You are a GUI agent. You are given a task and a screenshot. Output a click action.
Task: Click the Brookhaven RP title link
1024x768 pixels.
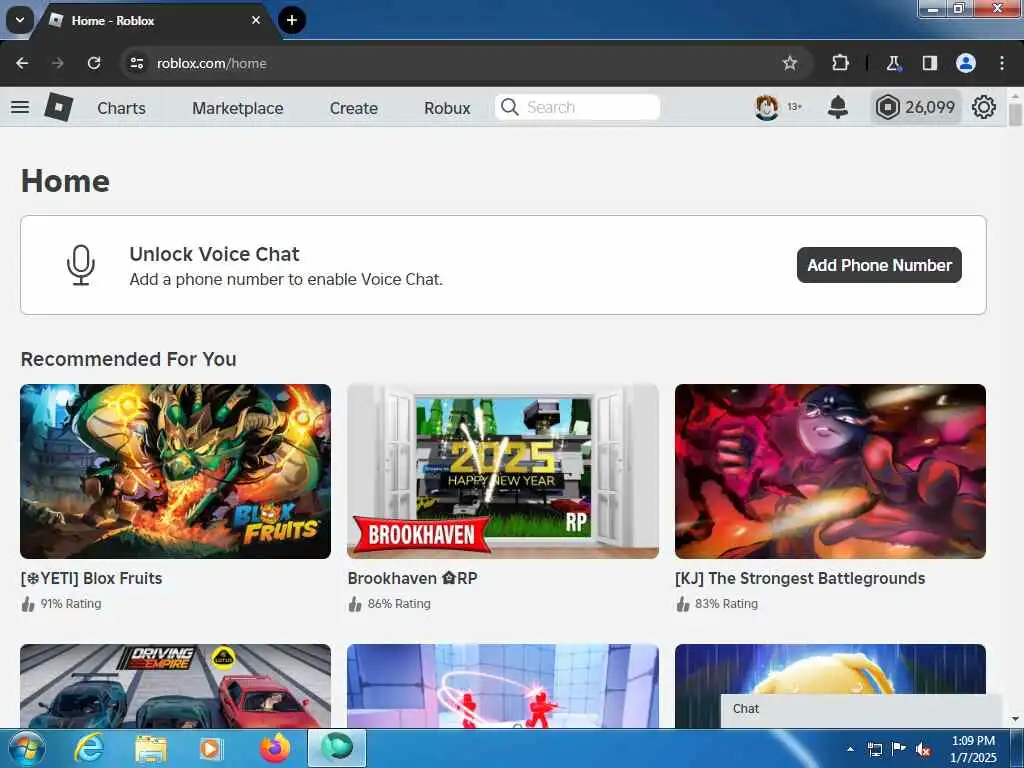pos(412,579)
